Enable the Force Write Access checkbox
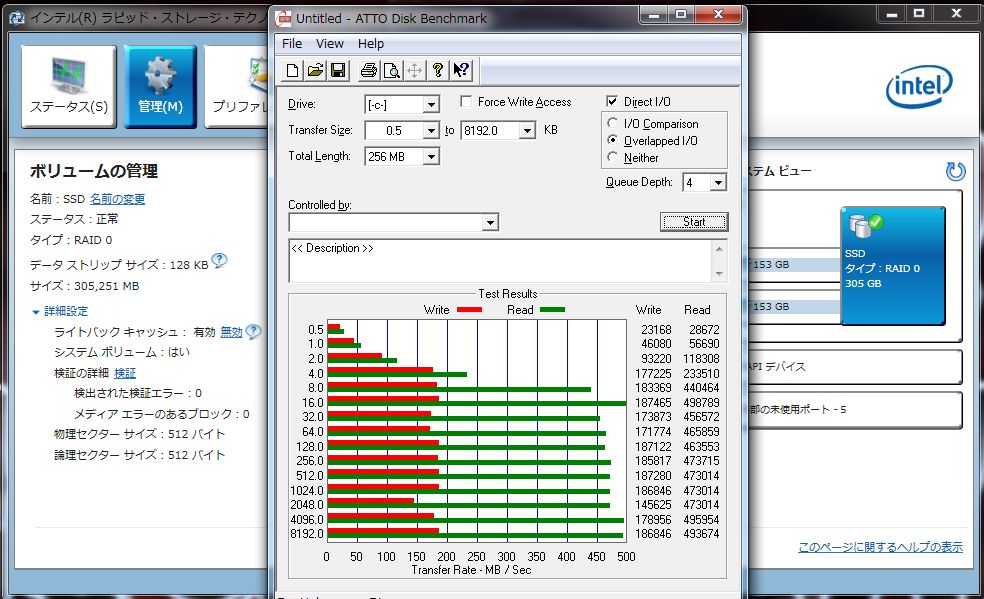 466,102
